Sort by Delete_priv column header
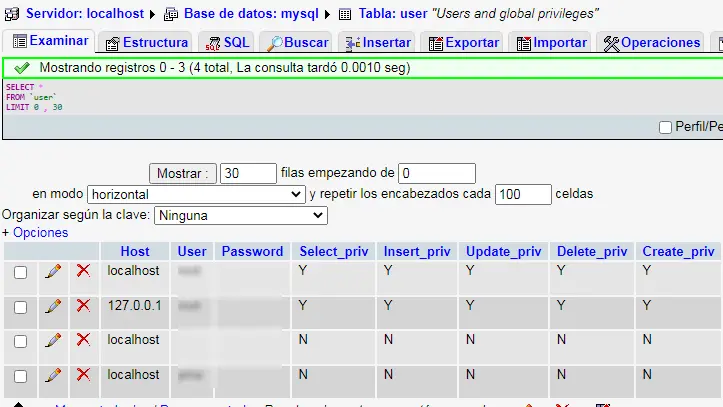 [x=592, y=252]
